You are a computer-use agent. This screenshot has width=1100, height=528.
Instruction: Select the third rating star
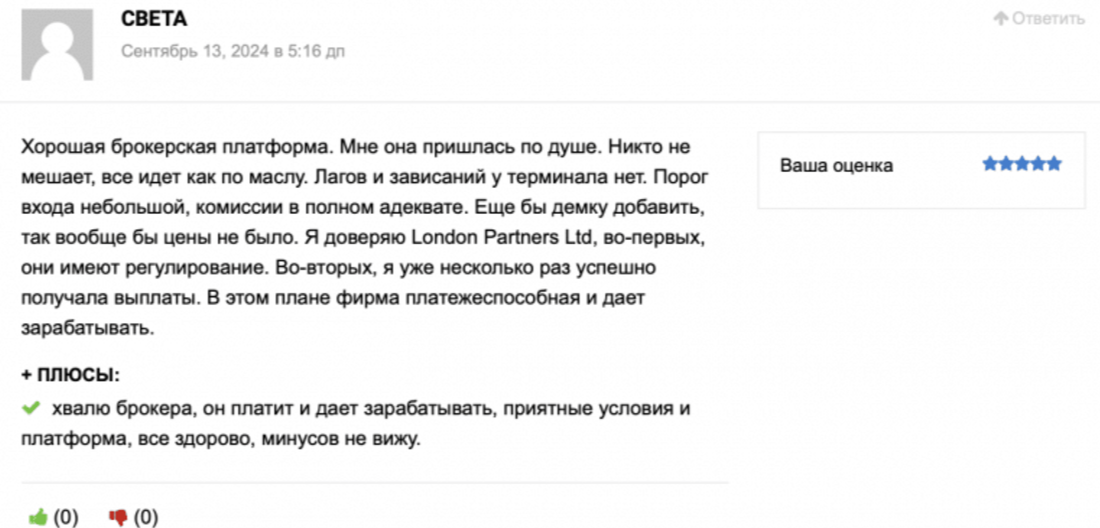1022,164
